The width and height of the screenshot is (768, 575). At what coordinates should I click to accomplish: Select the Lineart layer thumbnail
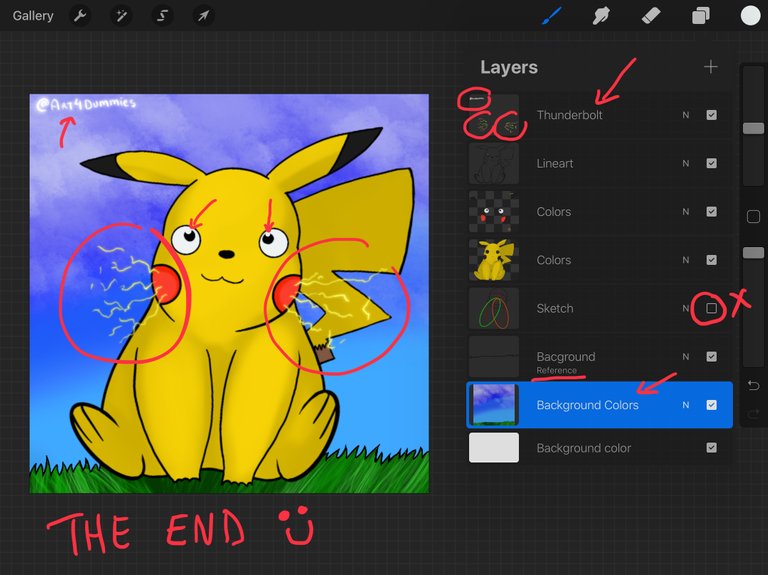click(494, 164)
